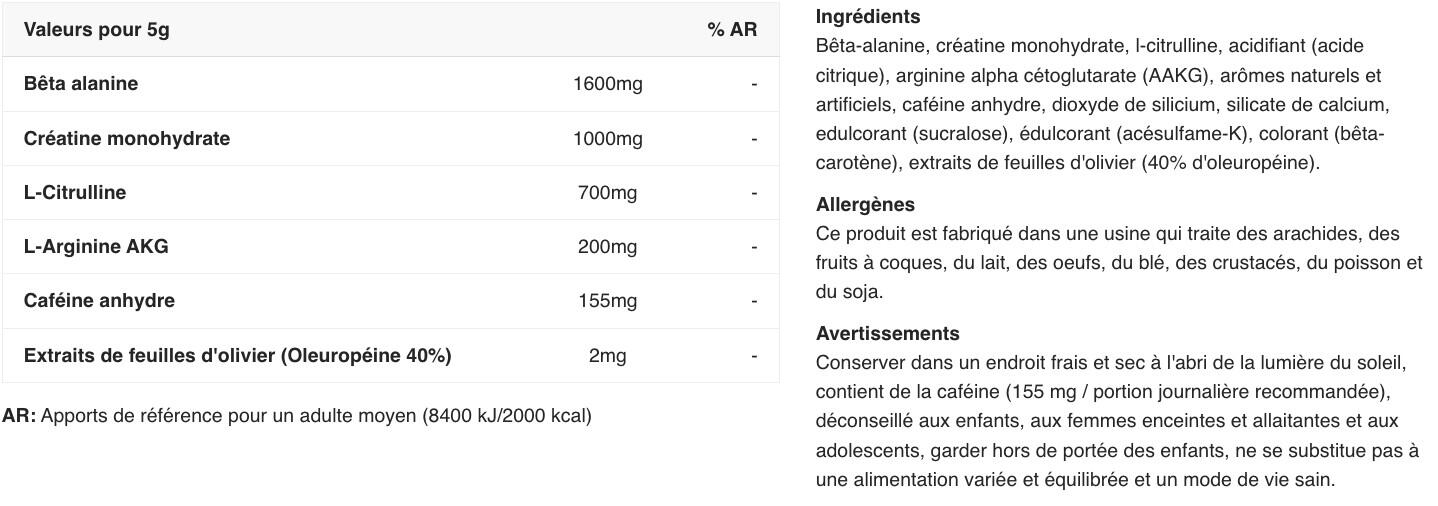The image size is (1438, 506).
Task: Select the Bêta alanine row label
Action: [x=81, y=84]
